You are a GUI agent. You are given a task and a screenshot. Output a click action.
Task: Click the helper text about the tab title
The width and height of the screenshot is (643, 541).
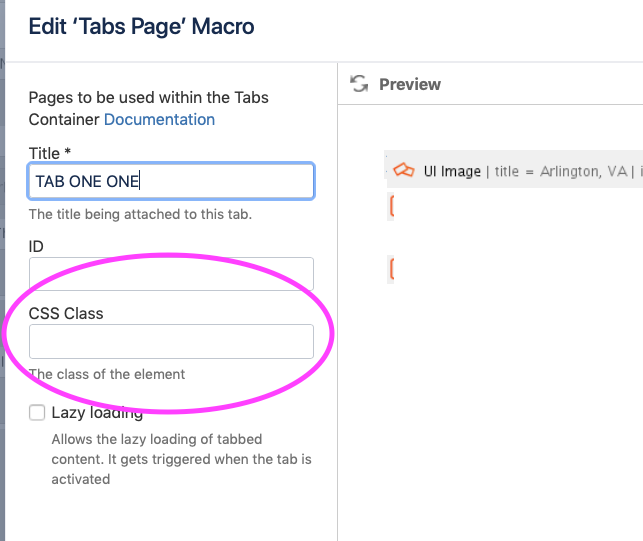point(140,214)
